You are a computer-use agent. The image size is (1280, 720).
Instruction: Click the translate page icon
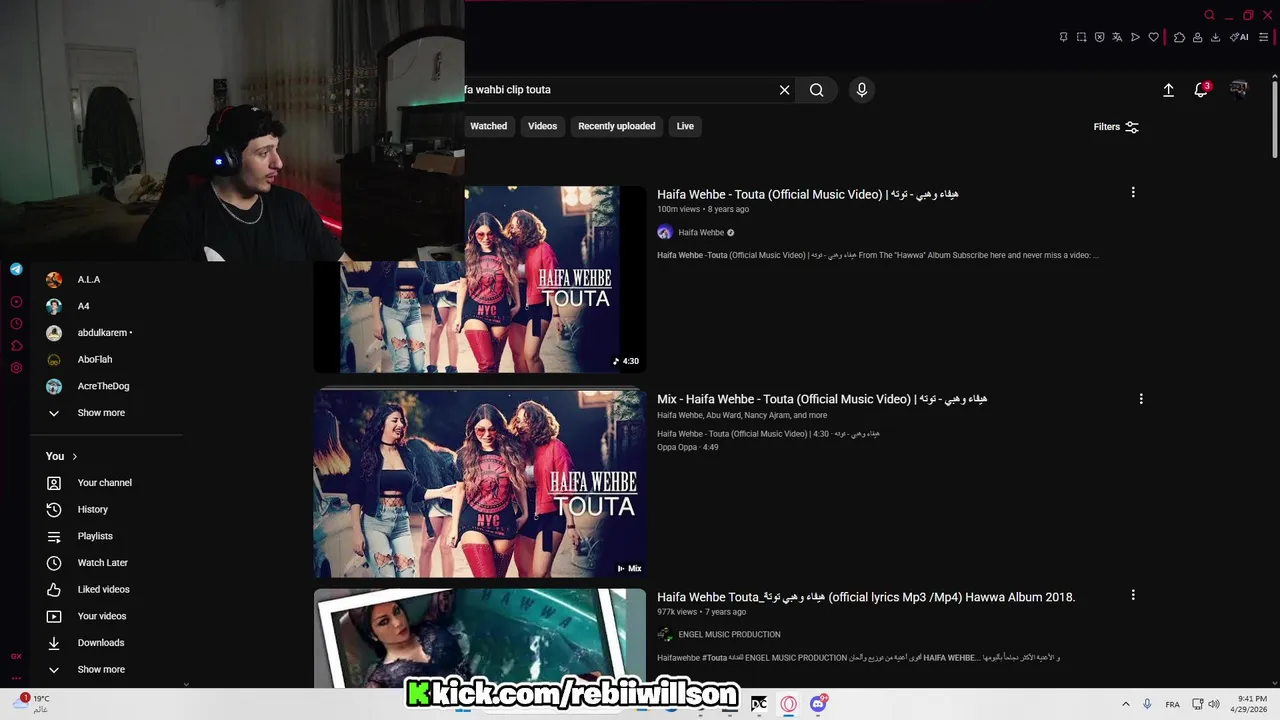pos(1117,37)
